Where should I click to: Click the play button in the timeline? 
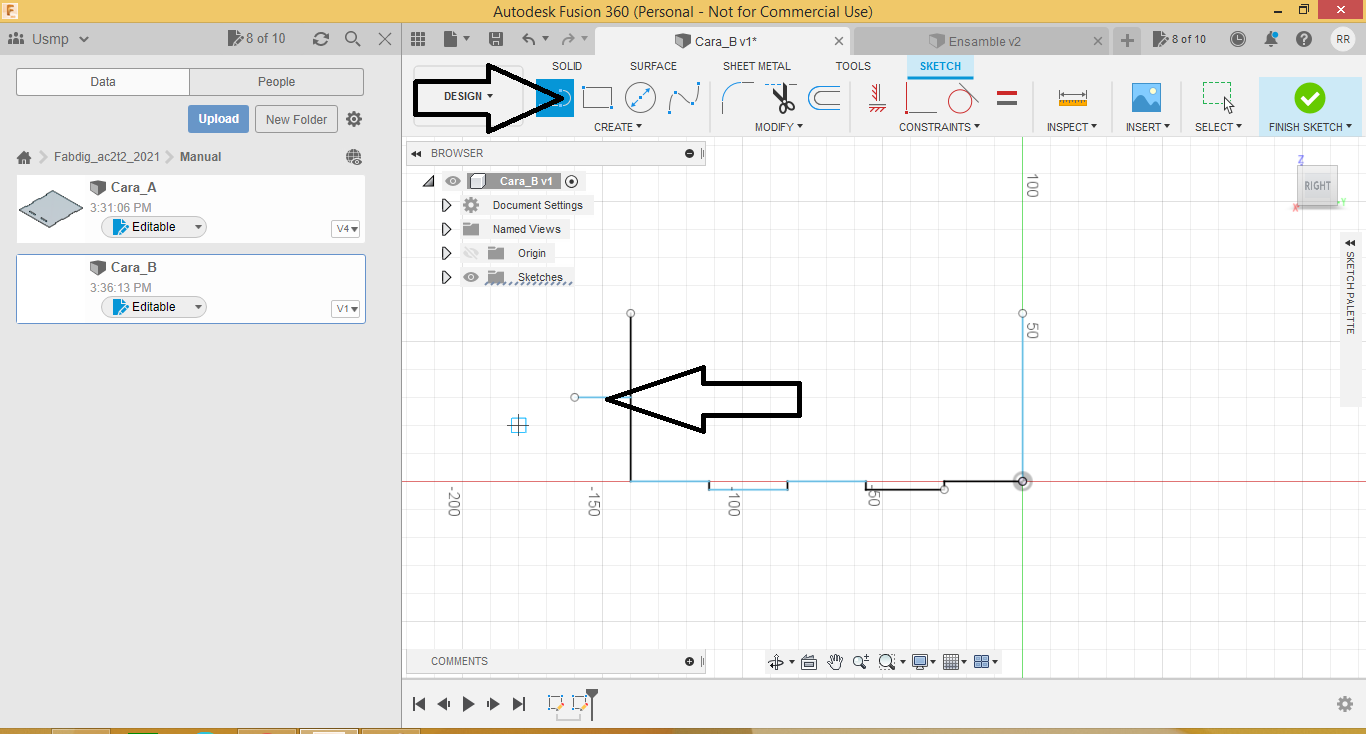[x=468, y=704]
